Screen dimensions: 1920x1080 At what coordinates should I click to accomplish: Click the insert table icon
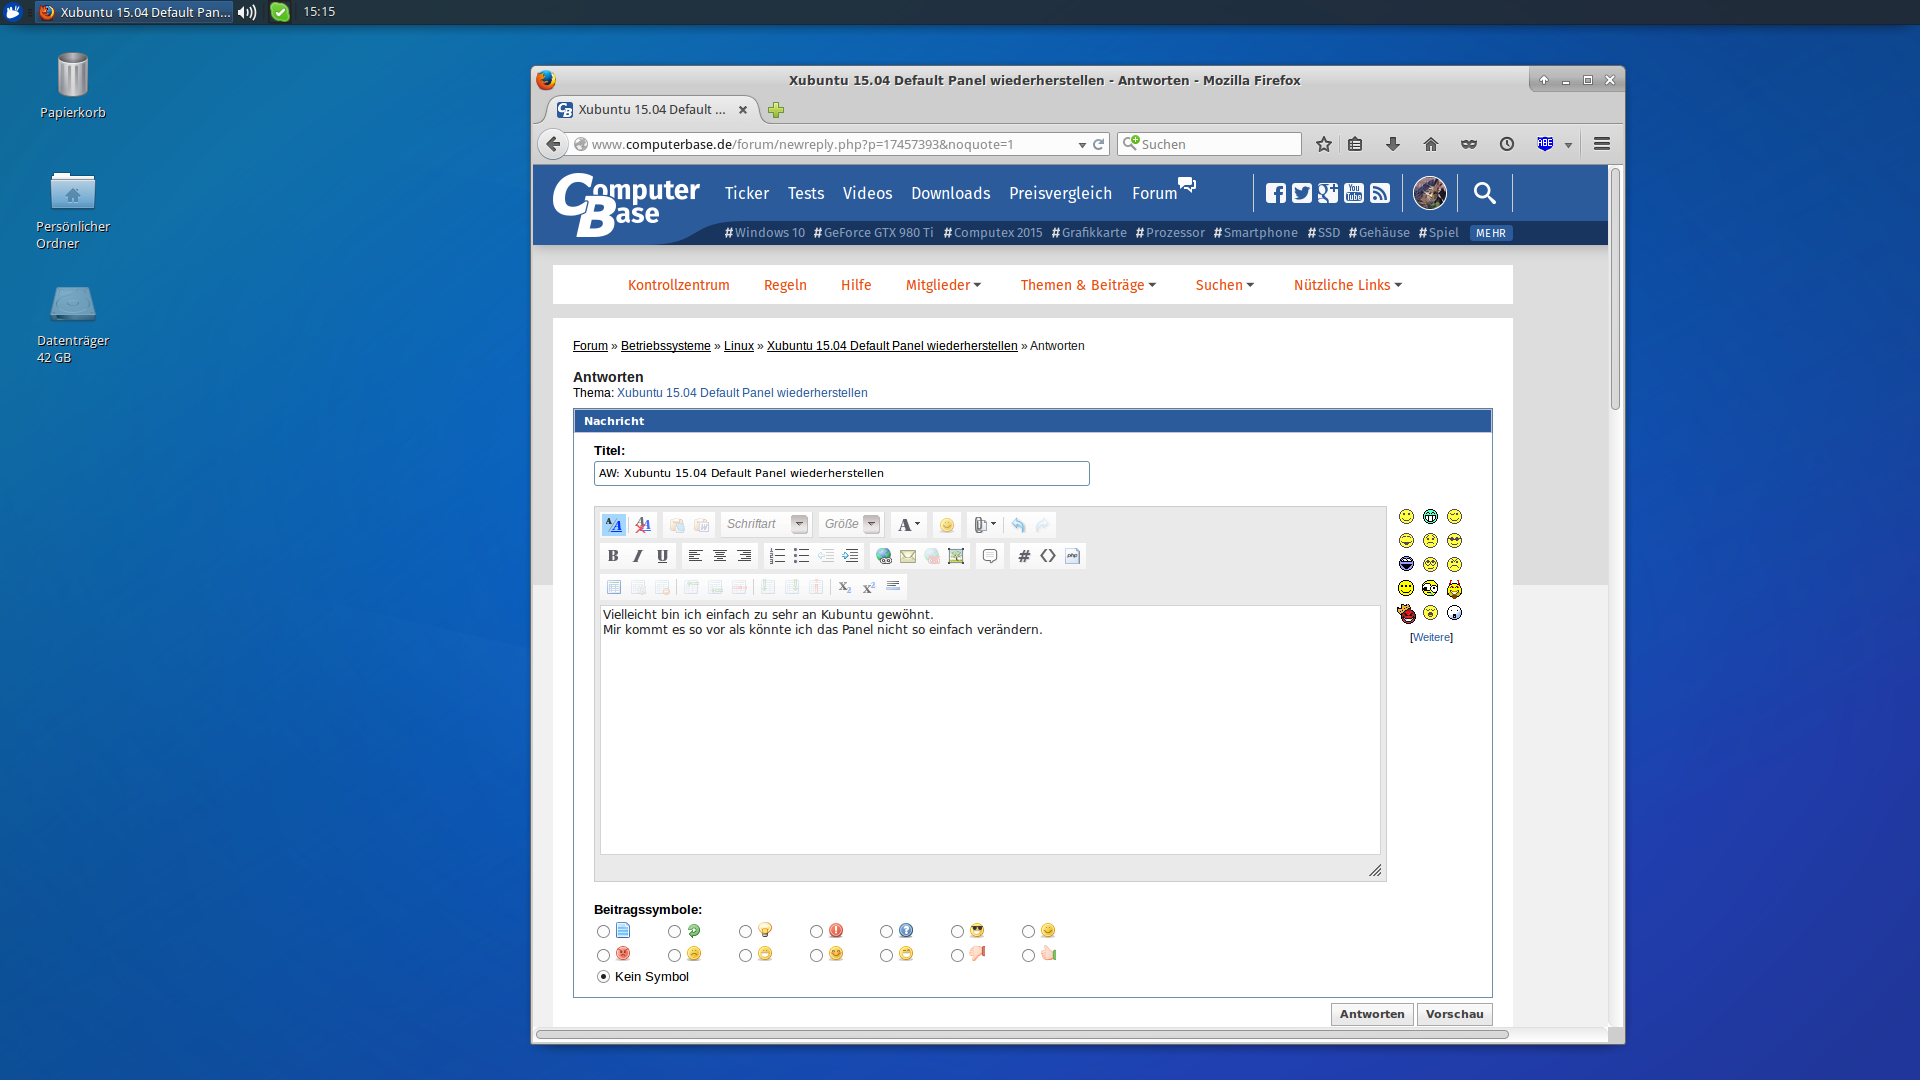[614, 587]
